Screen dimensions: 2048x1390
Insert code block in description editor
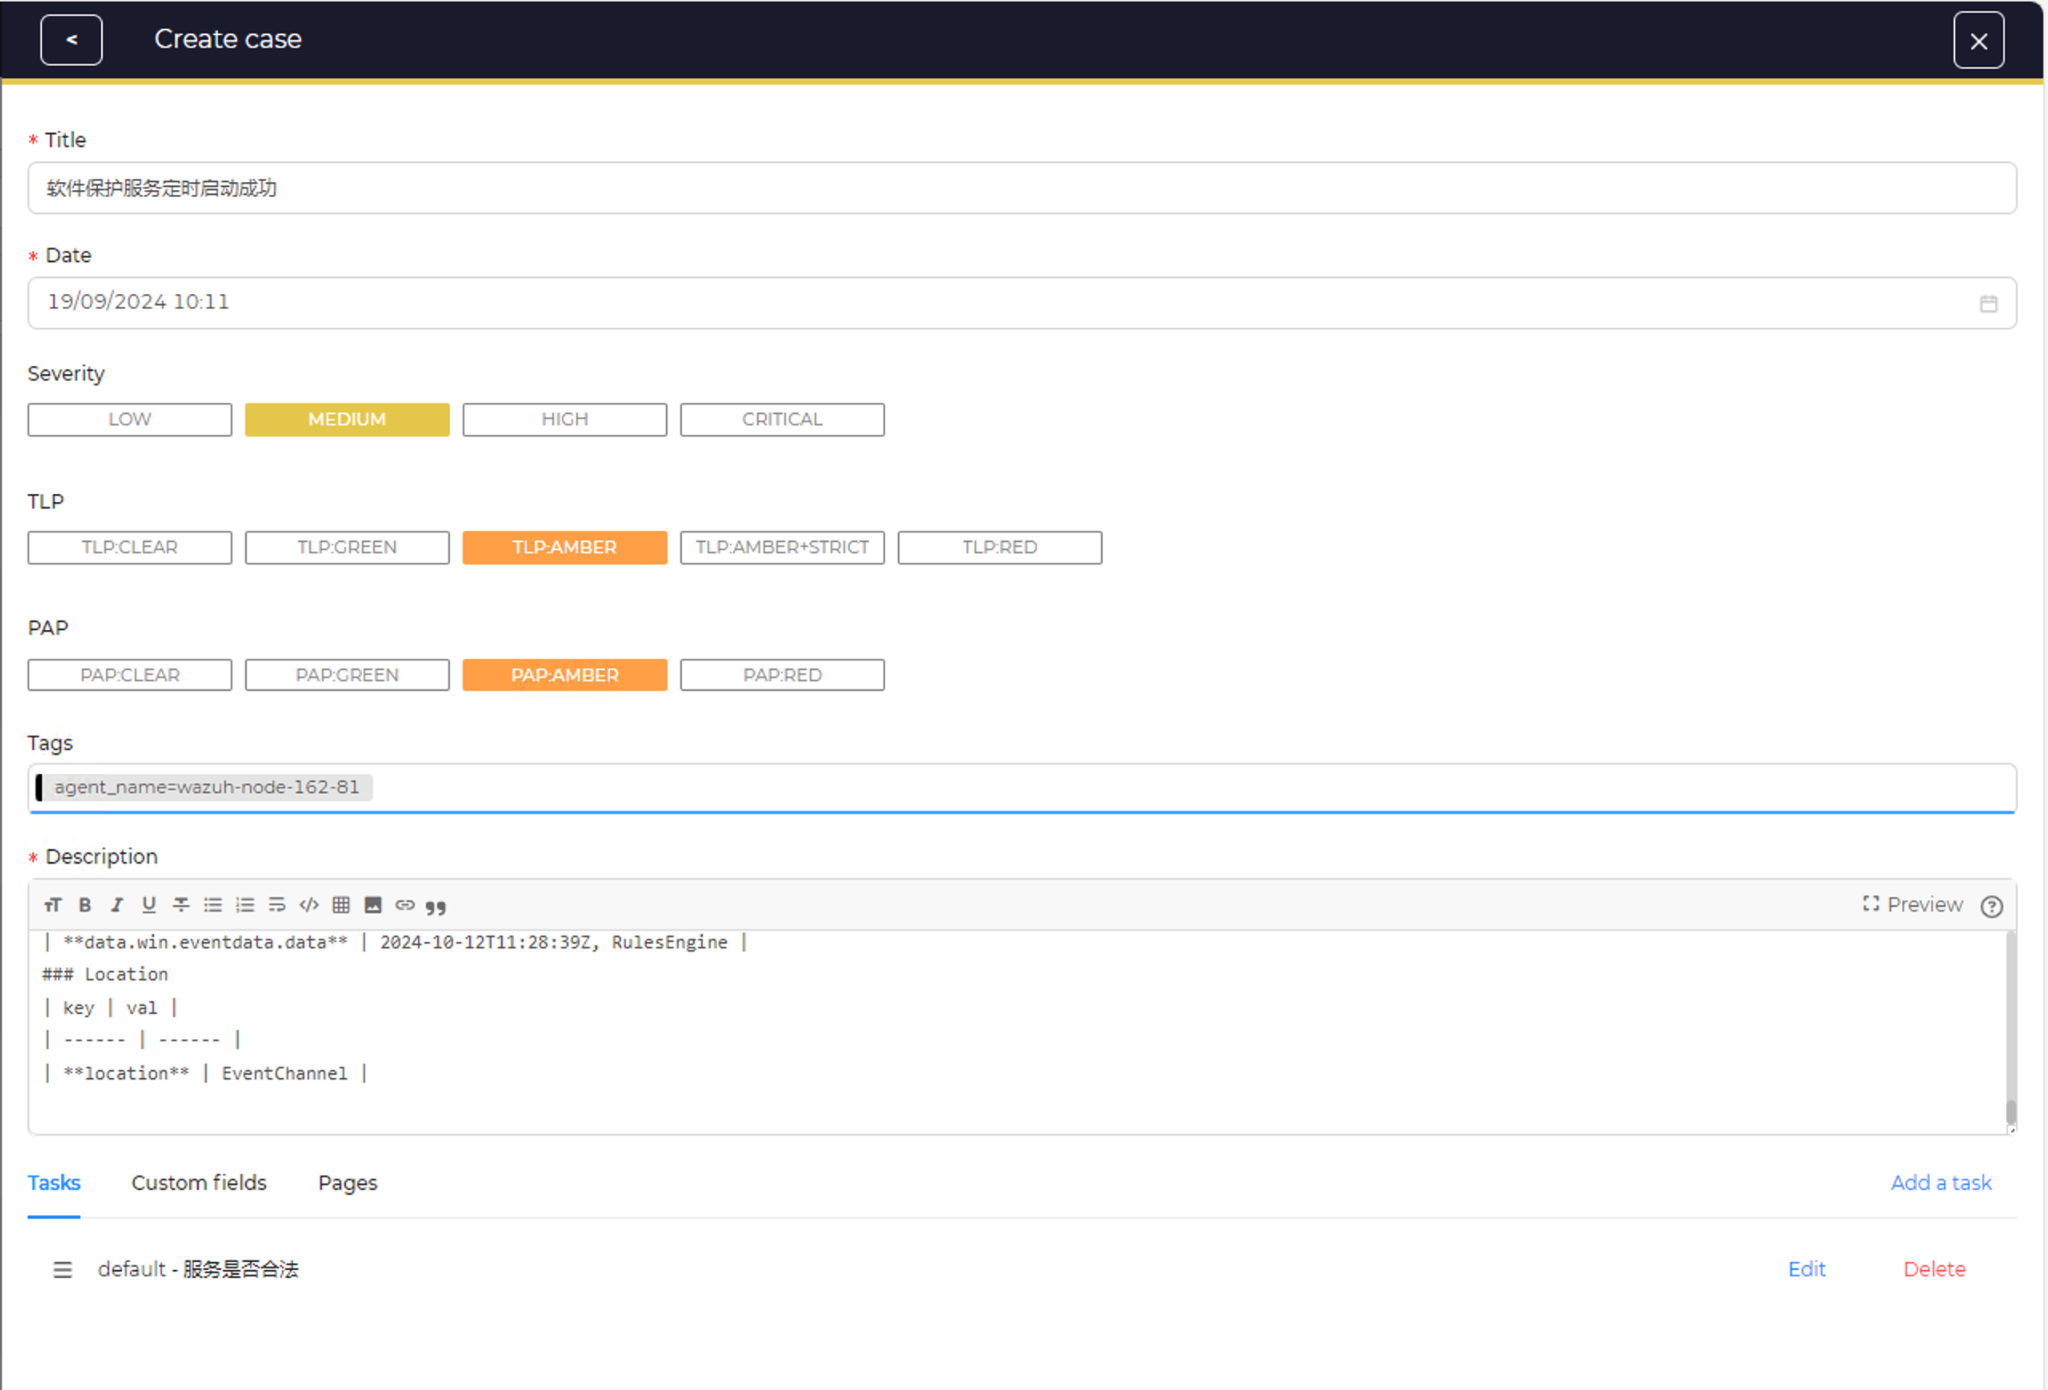click(309, 905)
